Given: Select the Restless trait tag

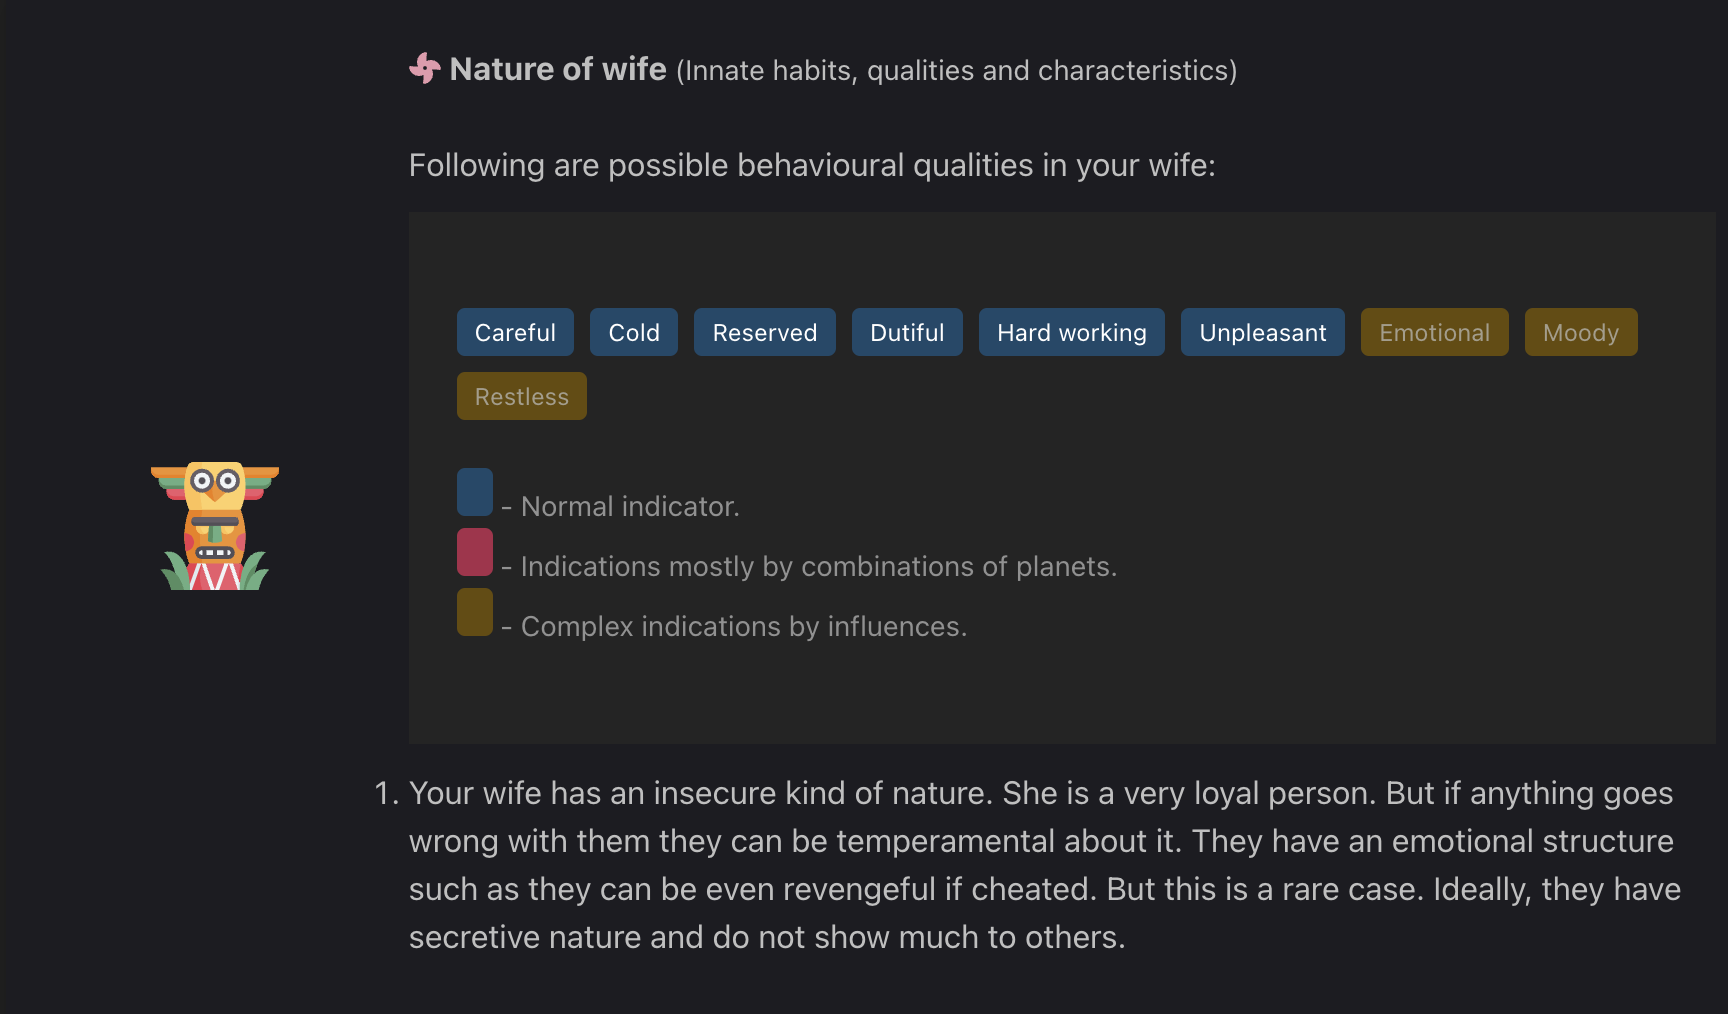Looking at the screenshot, I should pyautogui.click(x=522, y=396).
